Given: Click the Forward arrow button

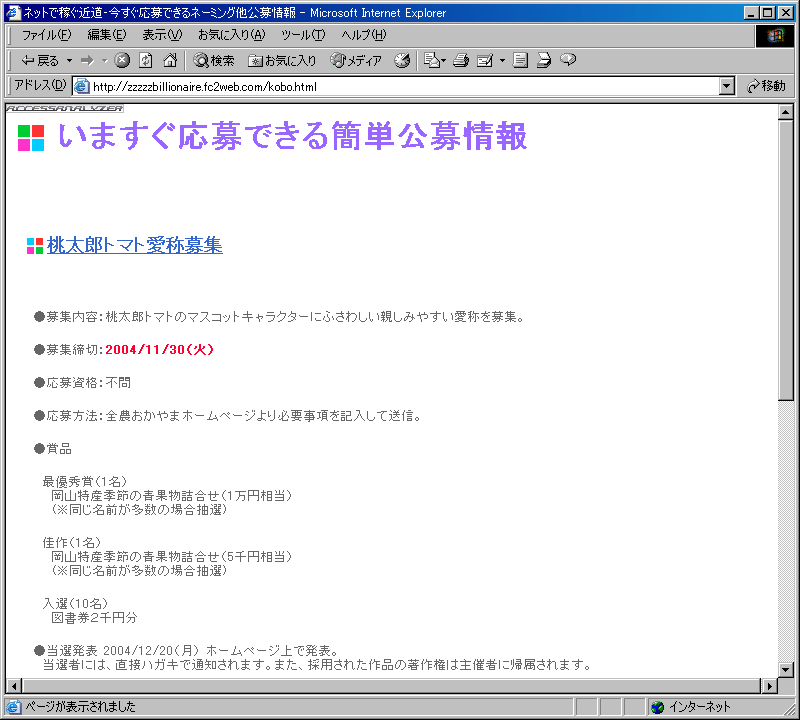Looking at the screenshot, I should coord(88,61).
